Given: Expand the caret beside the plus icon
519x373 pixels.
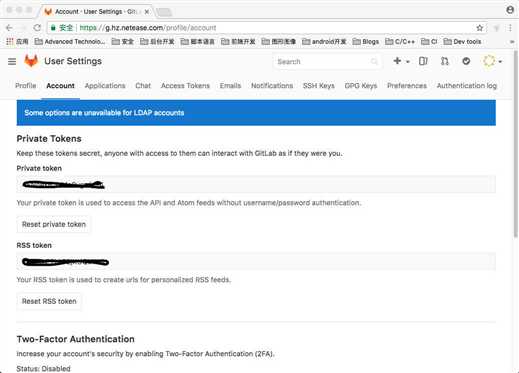Looking at the screenshot, I should coord(408,62).
